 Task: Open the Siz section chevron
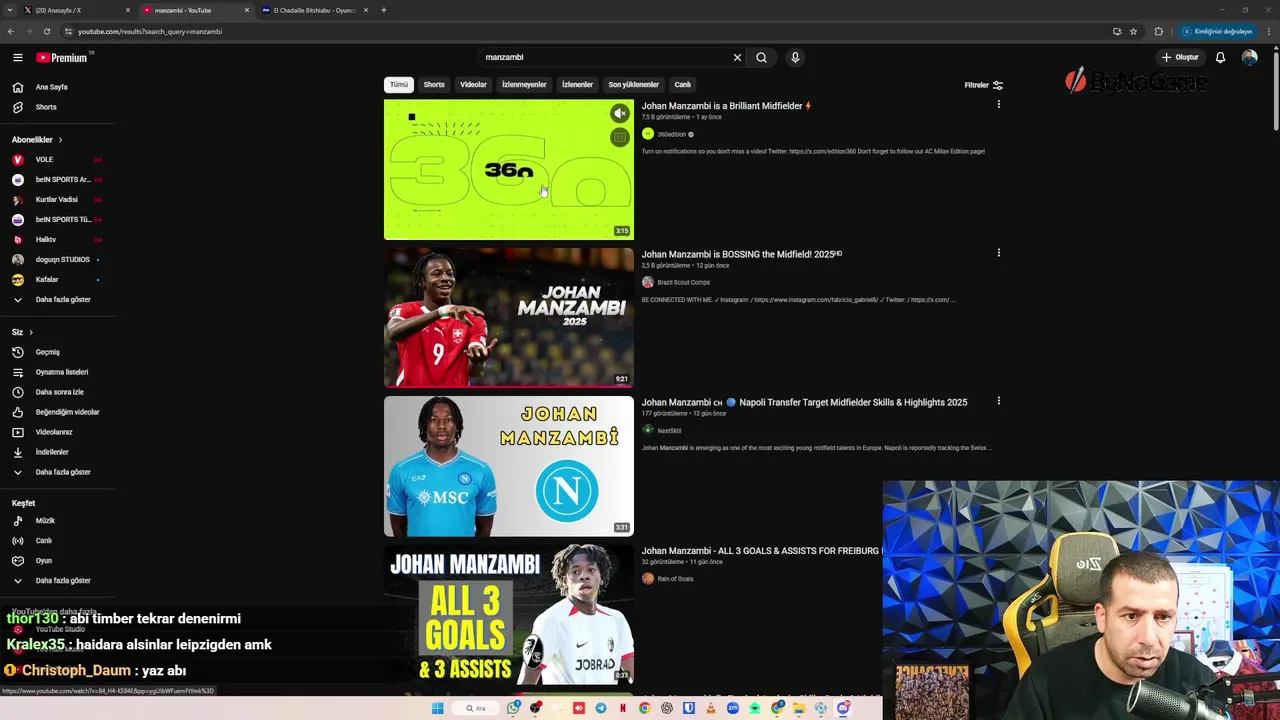pyautogui.click(x=30, y=332)
